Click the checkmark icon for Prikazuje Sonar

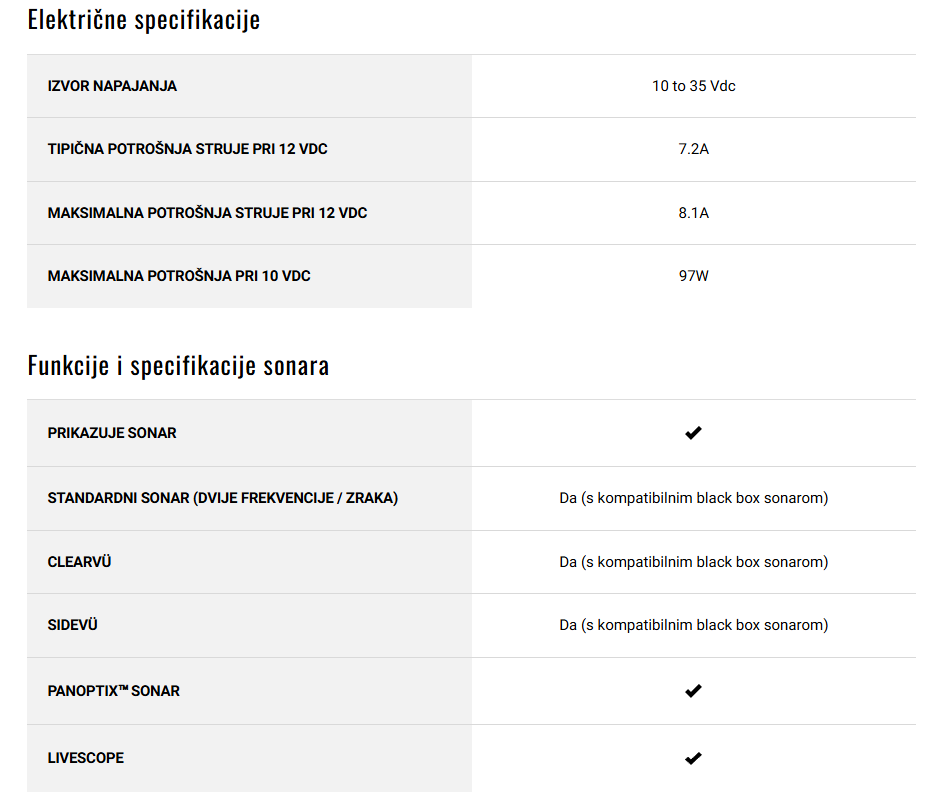(x=693, y=433)
